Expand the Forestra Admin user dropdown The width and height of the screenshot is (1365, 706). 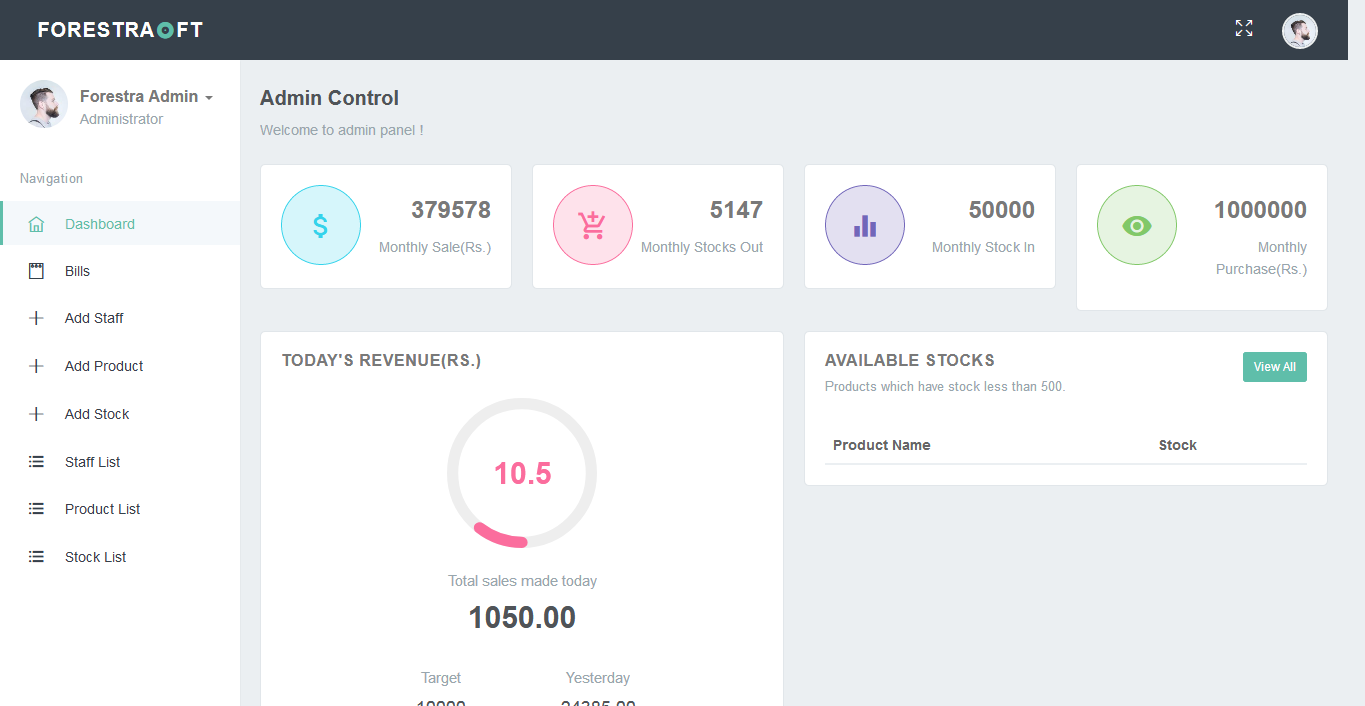click(146, 97)
